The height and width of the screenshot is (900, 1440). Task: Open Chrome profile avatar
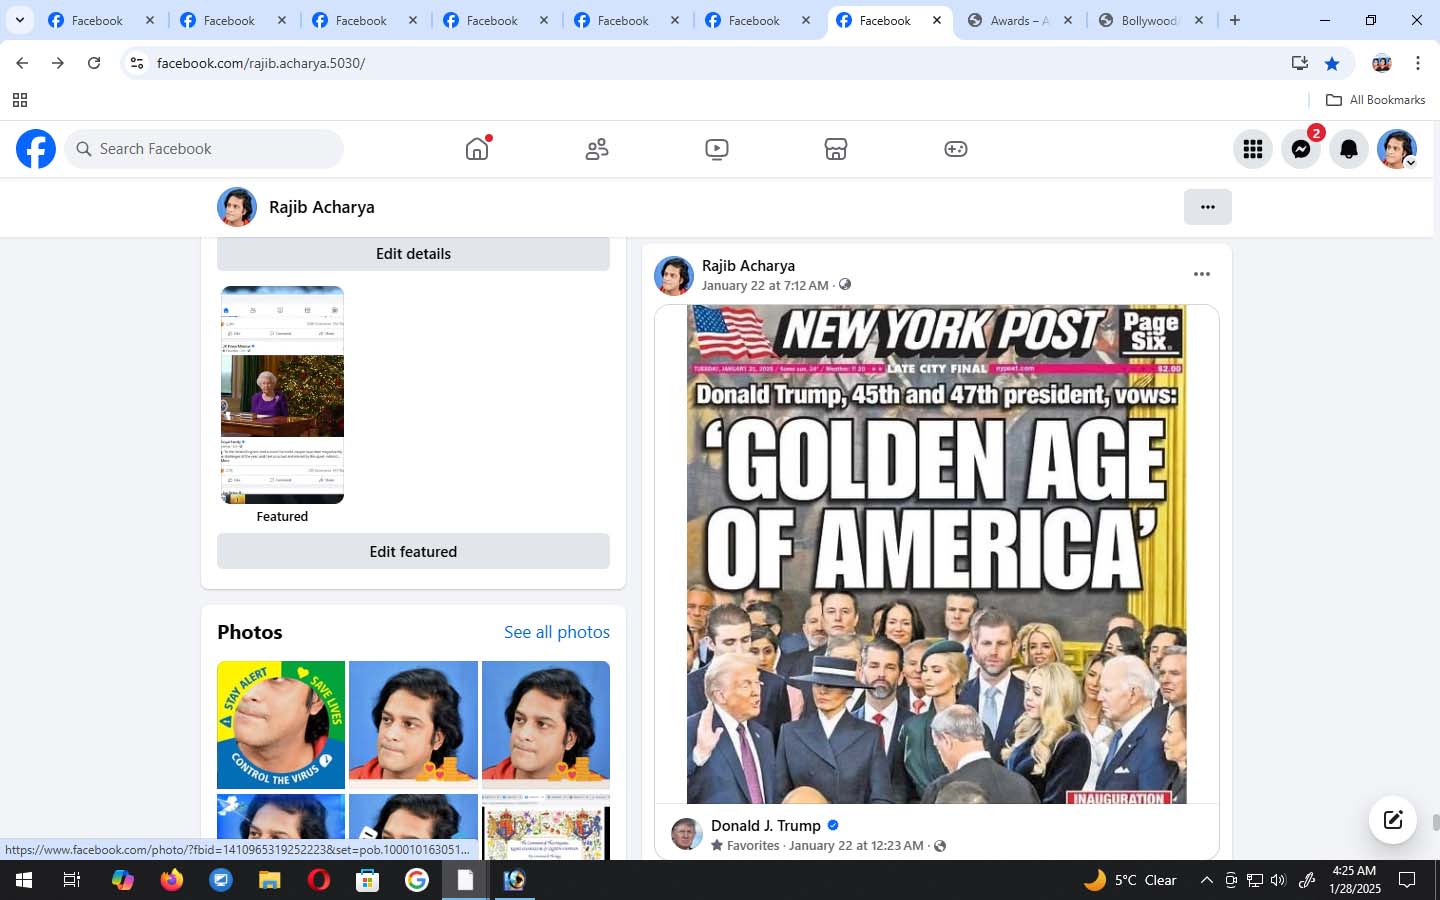[x=1382, y=63]
